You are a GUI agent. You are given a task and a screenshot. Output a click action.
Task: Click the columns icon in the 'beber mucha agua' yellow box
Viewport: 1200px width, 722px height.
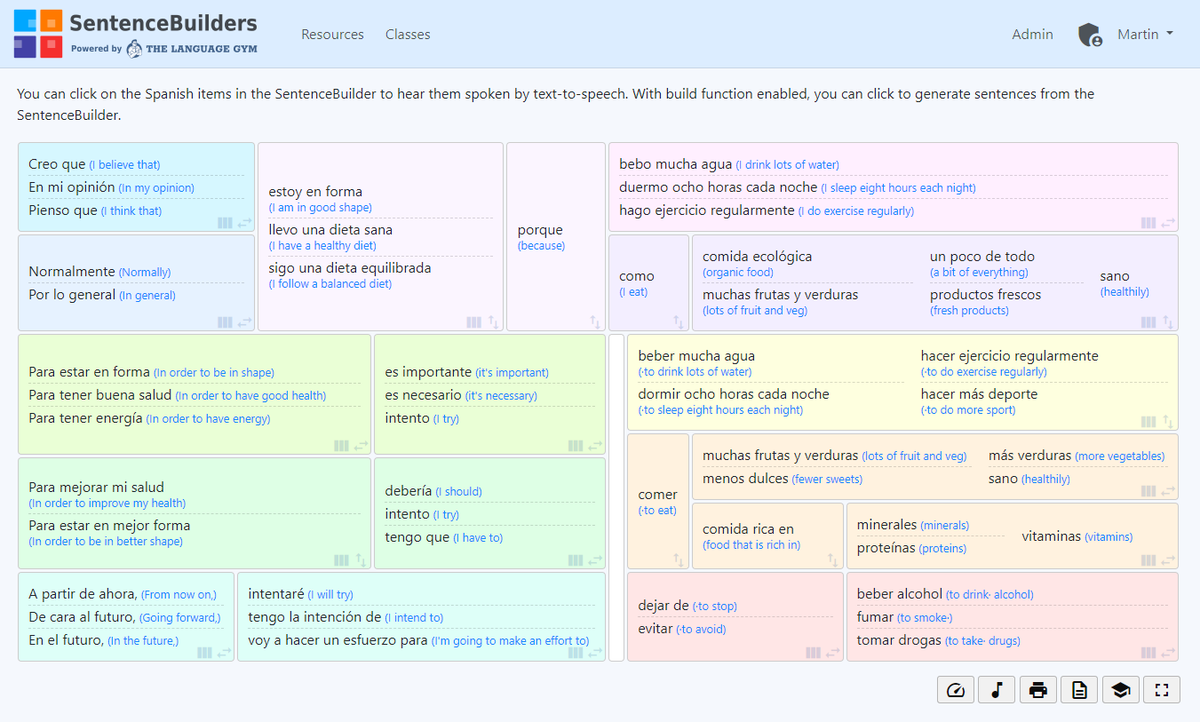(x=1149, y=421)
